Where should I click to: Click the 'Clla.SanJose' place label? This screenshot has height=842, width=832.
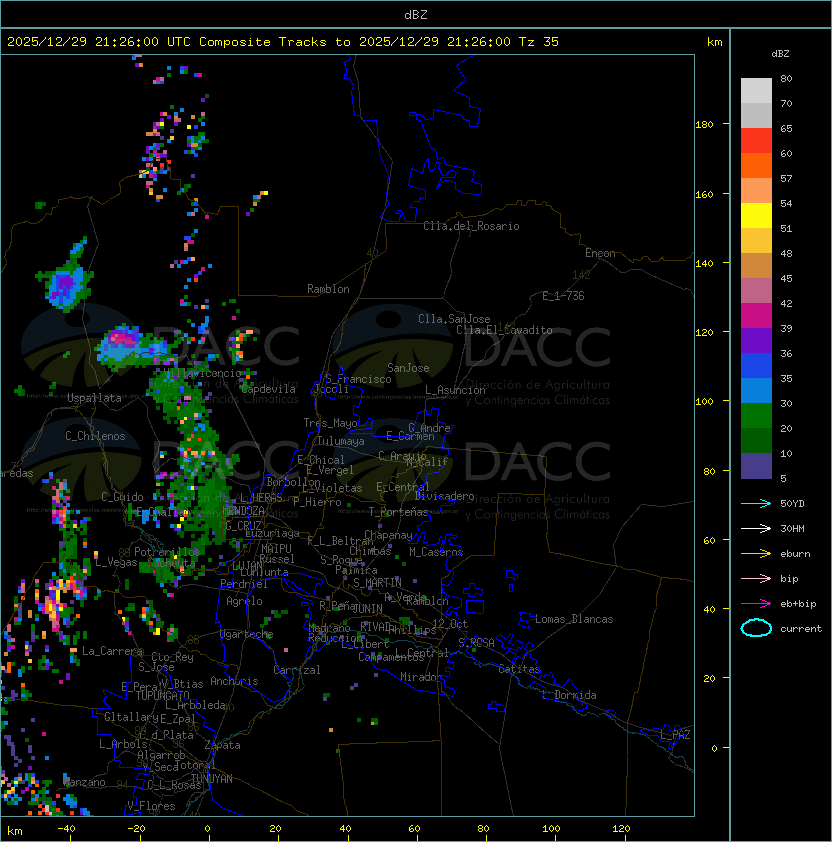tap(454, 319)
